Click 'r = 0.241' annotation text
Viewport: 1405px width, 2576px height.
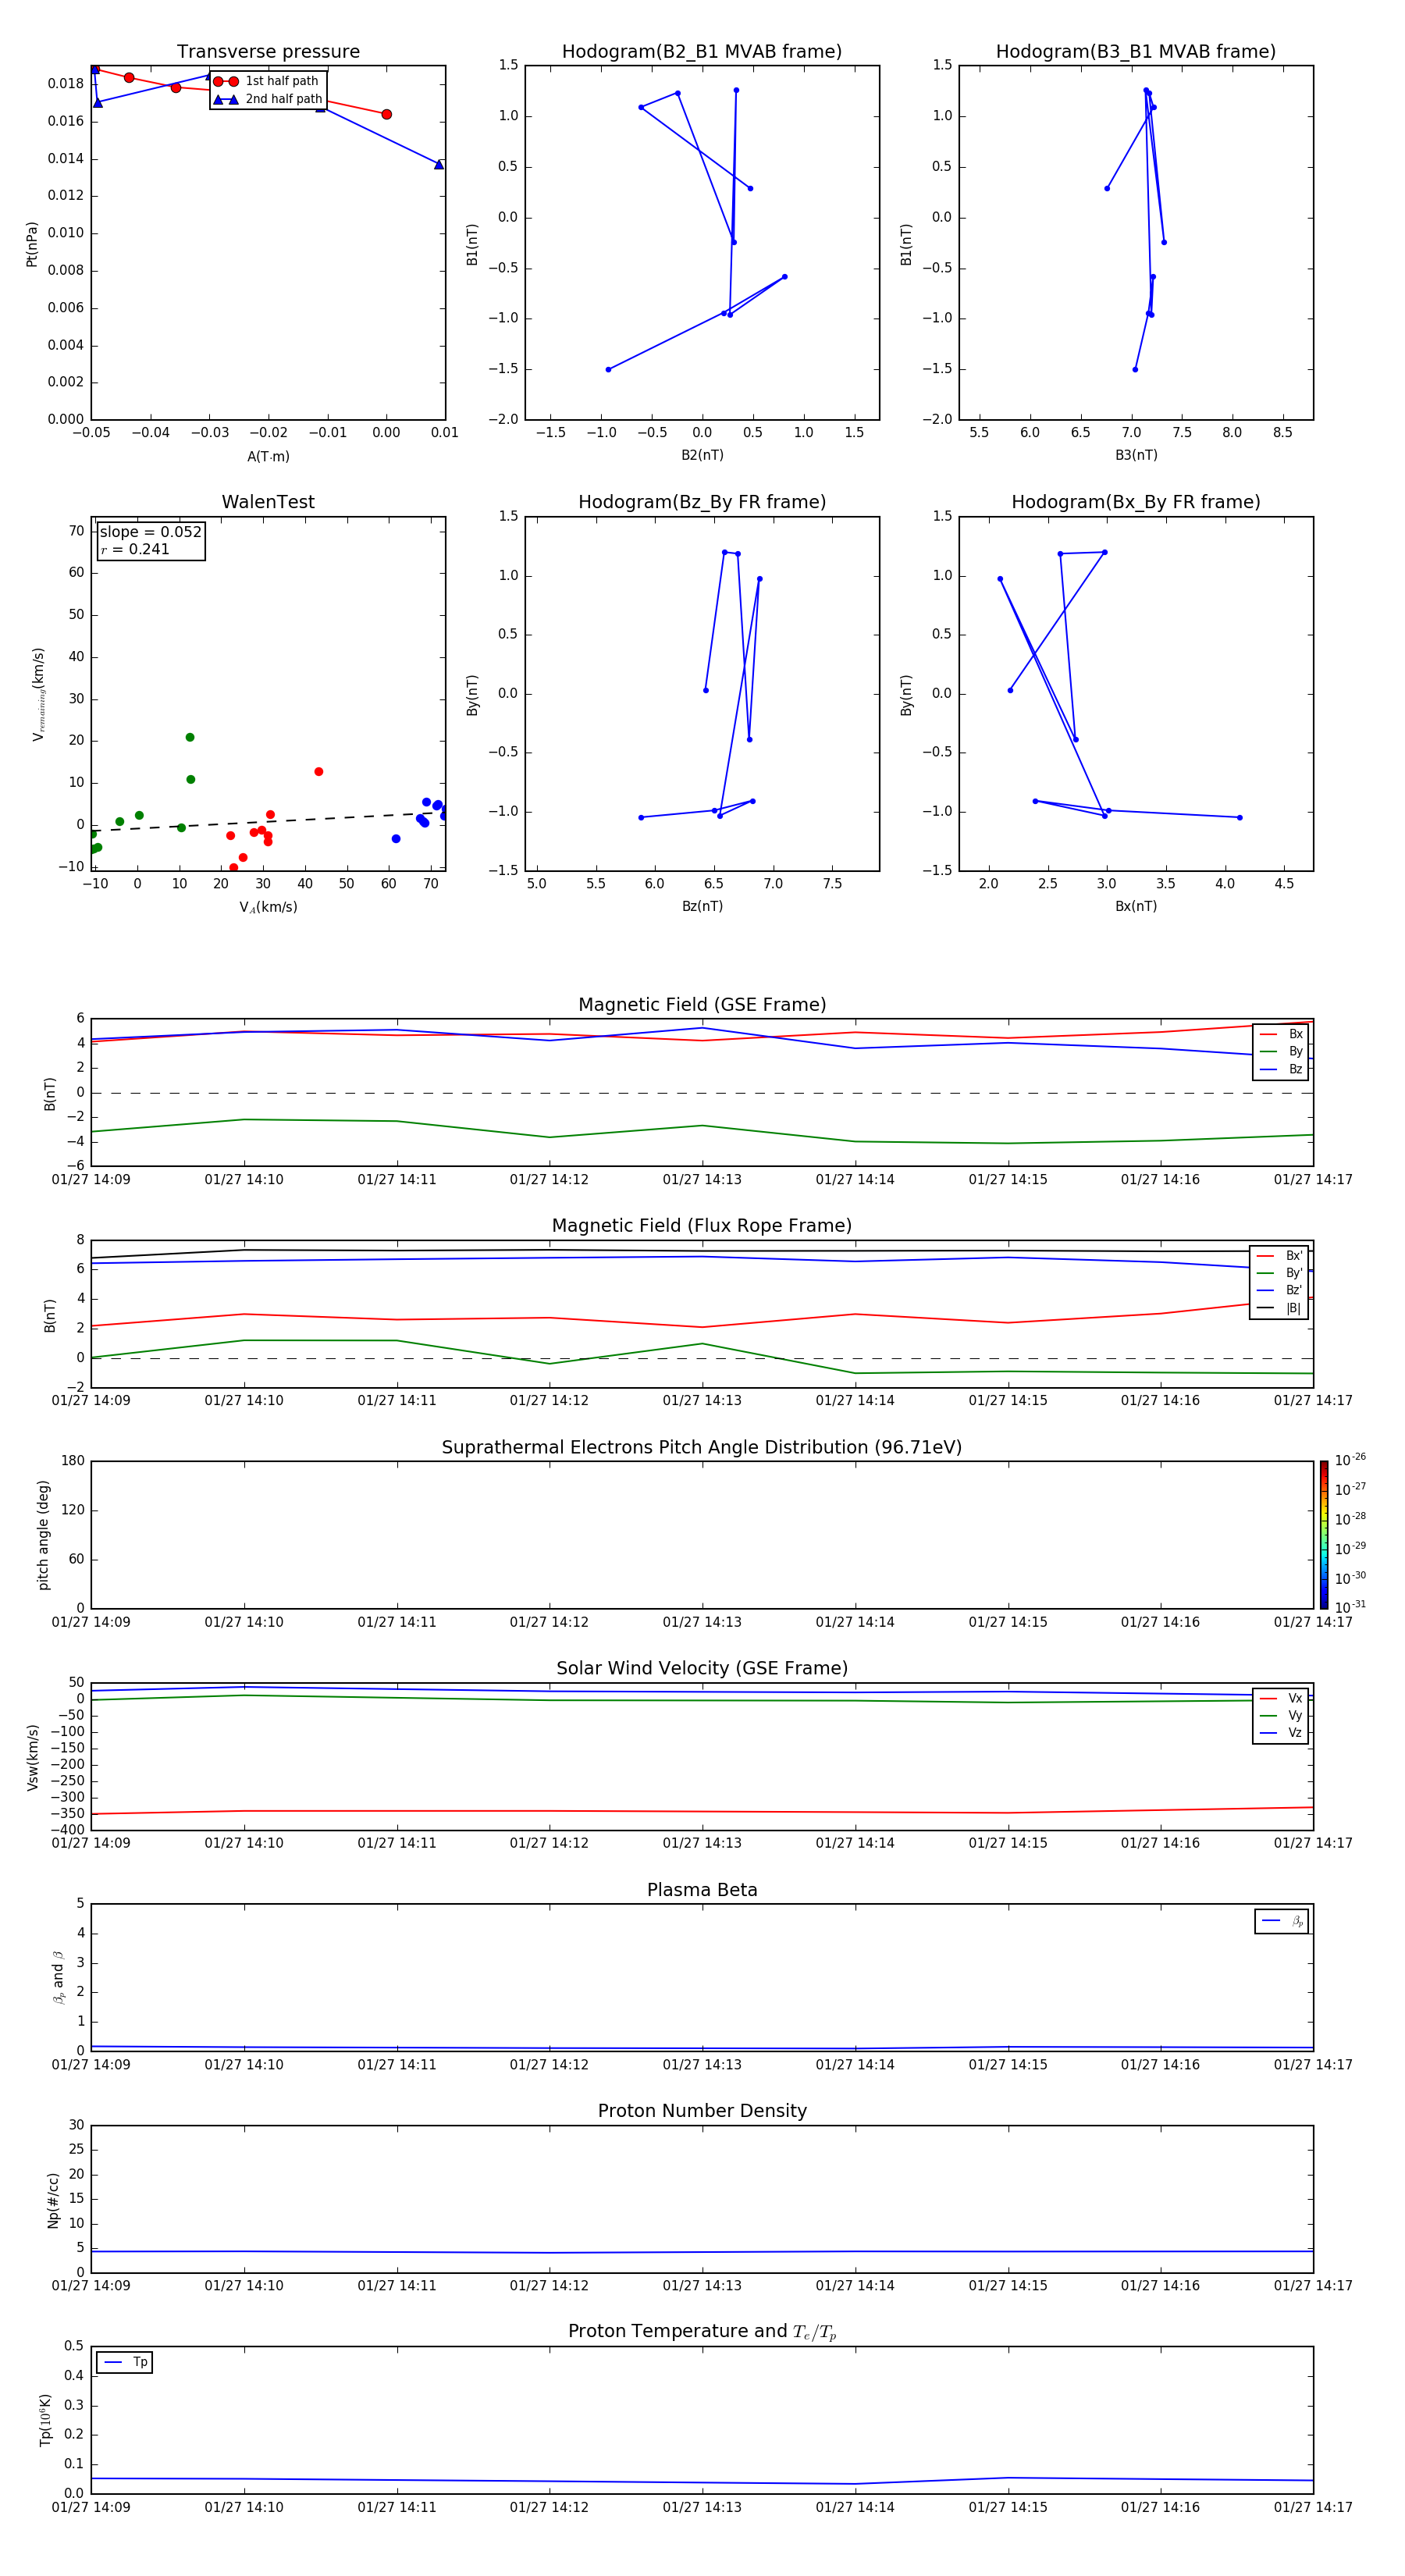pyautogui.click(x=135, y=549)
